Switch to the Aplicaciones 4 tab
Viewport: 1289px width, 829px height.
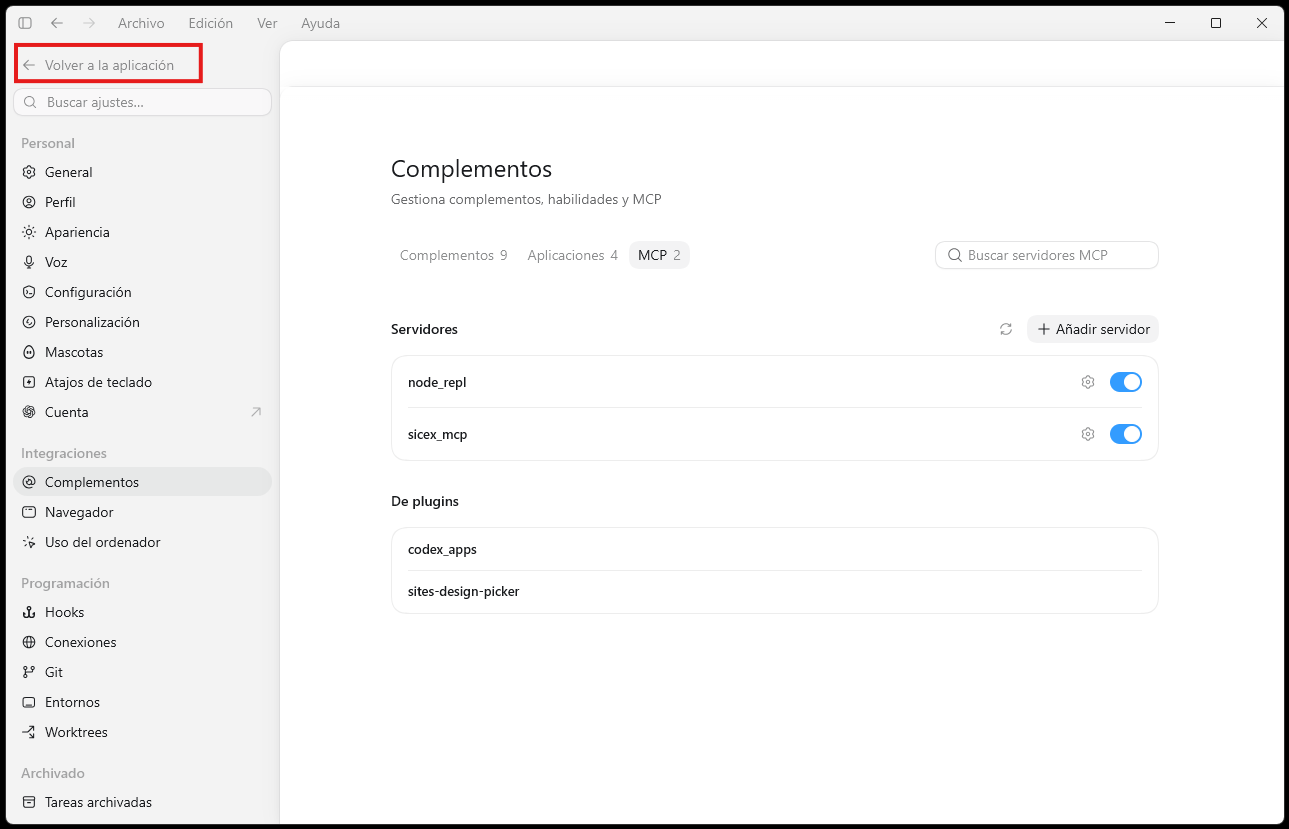[572, 255]
